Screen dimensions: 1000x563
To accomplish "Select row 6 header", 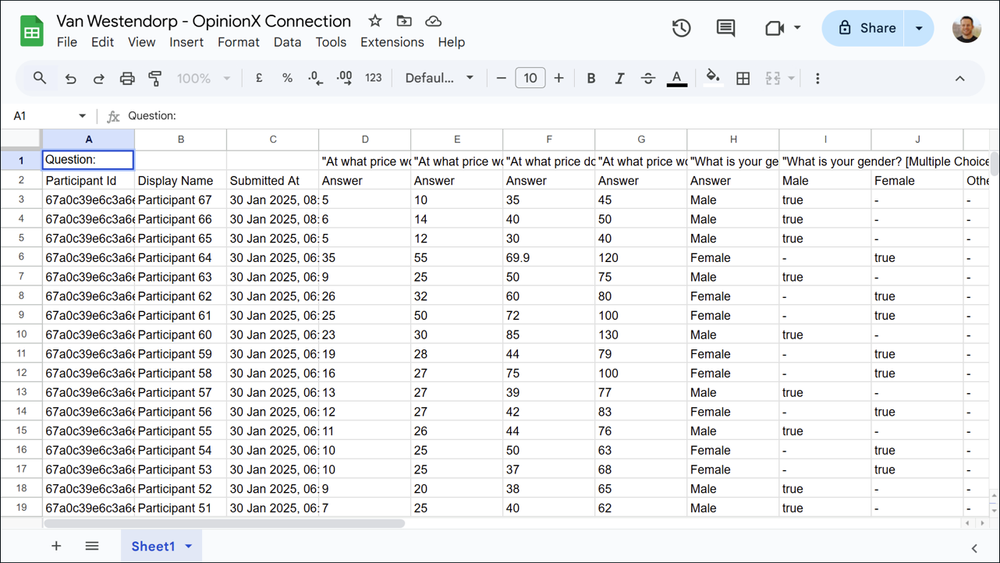I will coord(21,257).
